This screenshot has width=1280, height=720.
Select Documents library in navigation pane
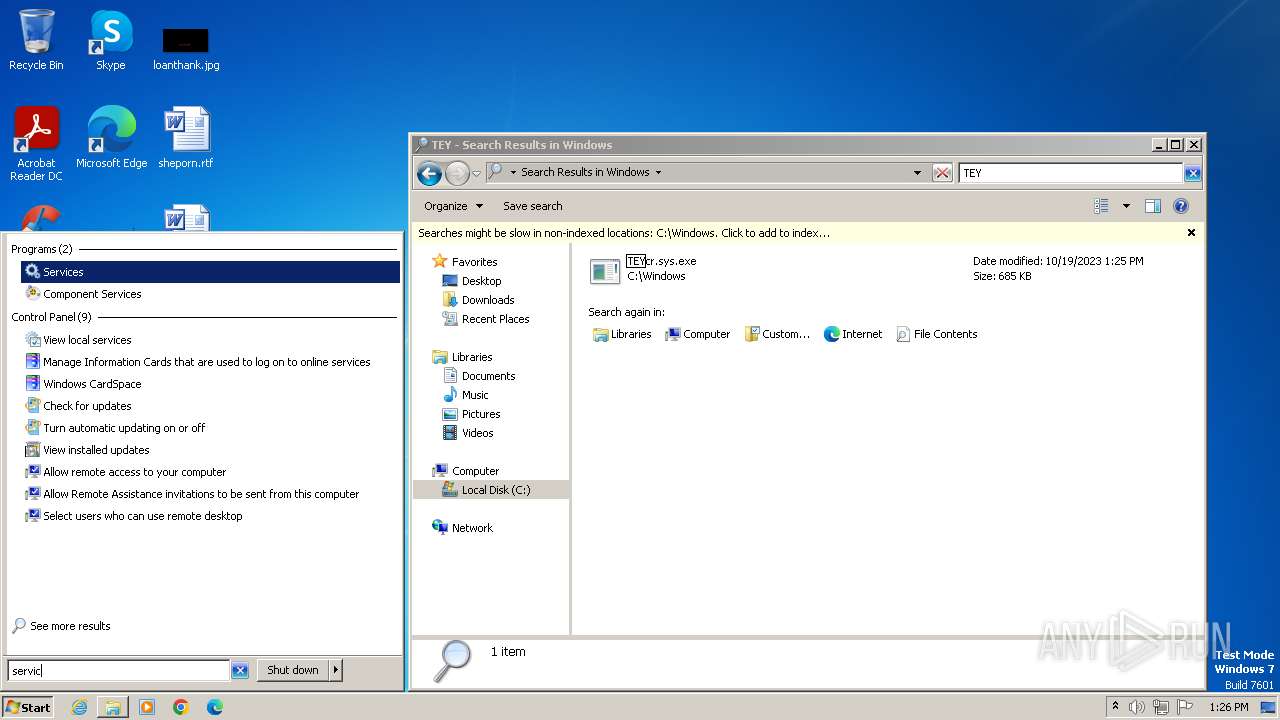coord(479,376)
